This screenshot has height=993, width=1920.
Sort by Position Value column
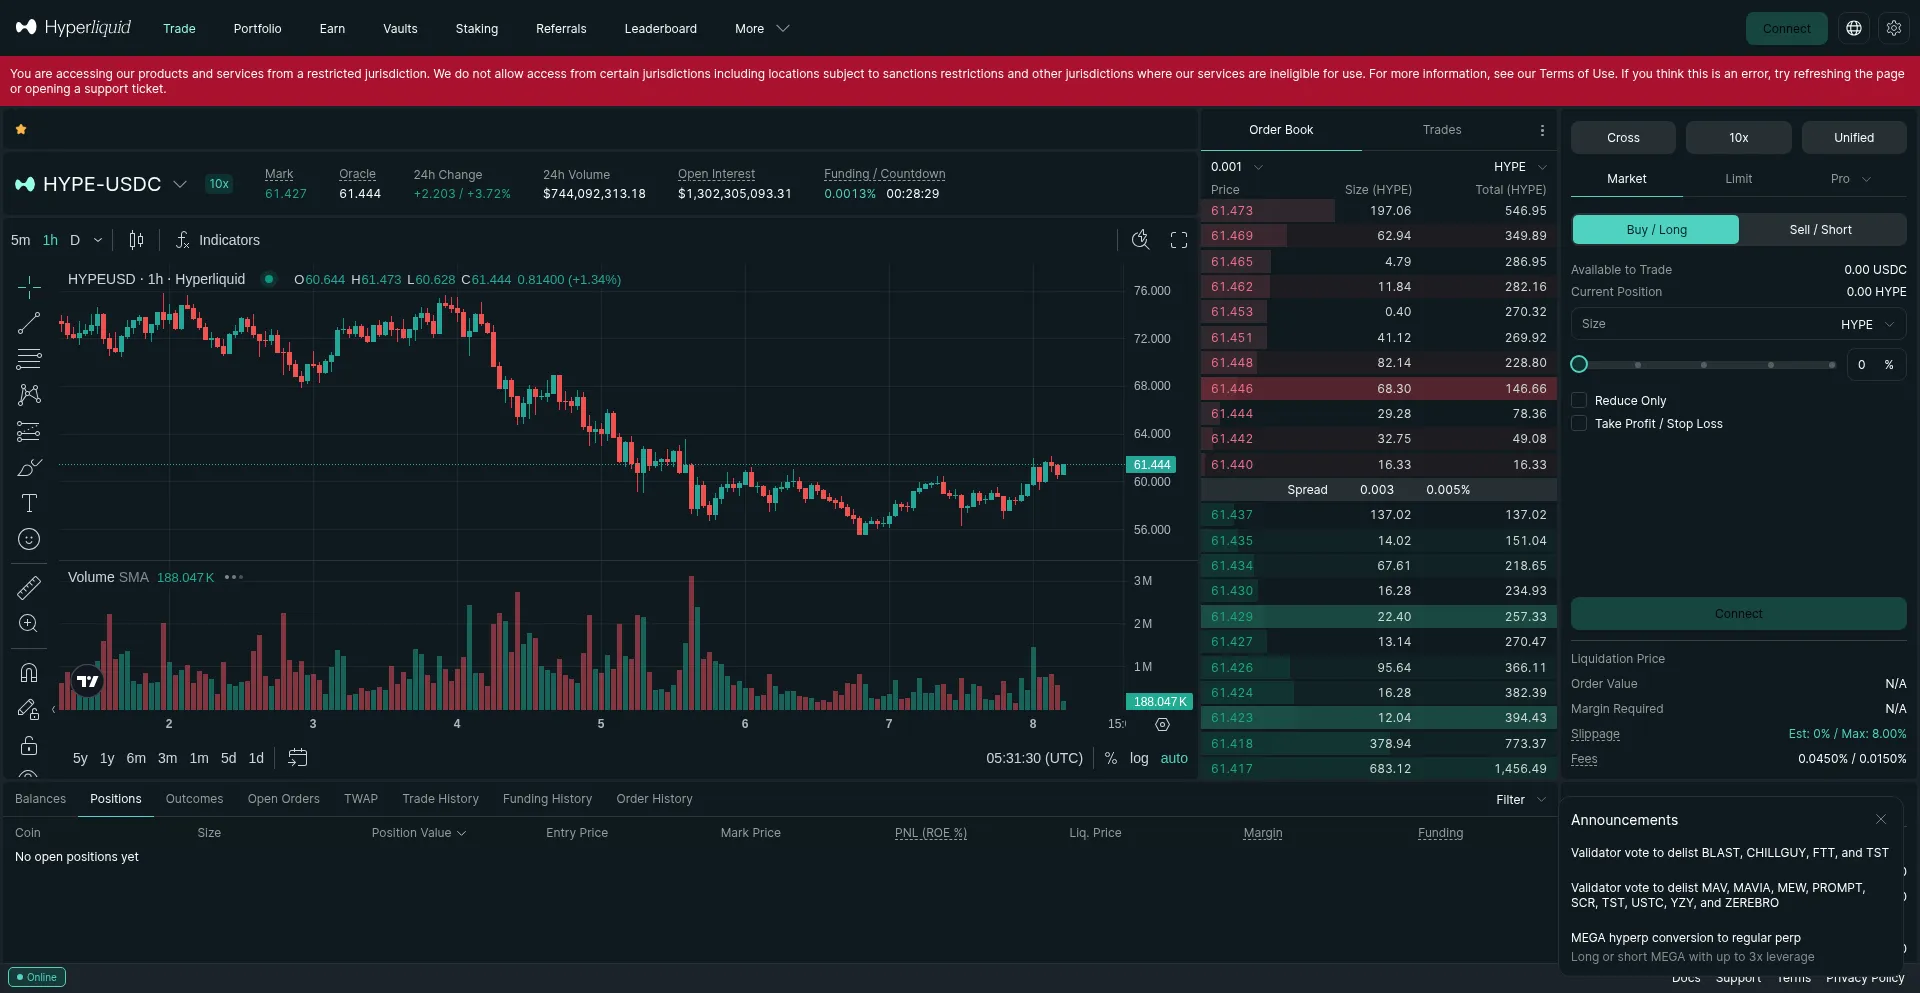click(419, 833)
